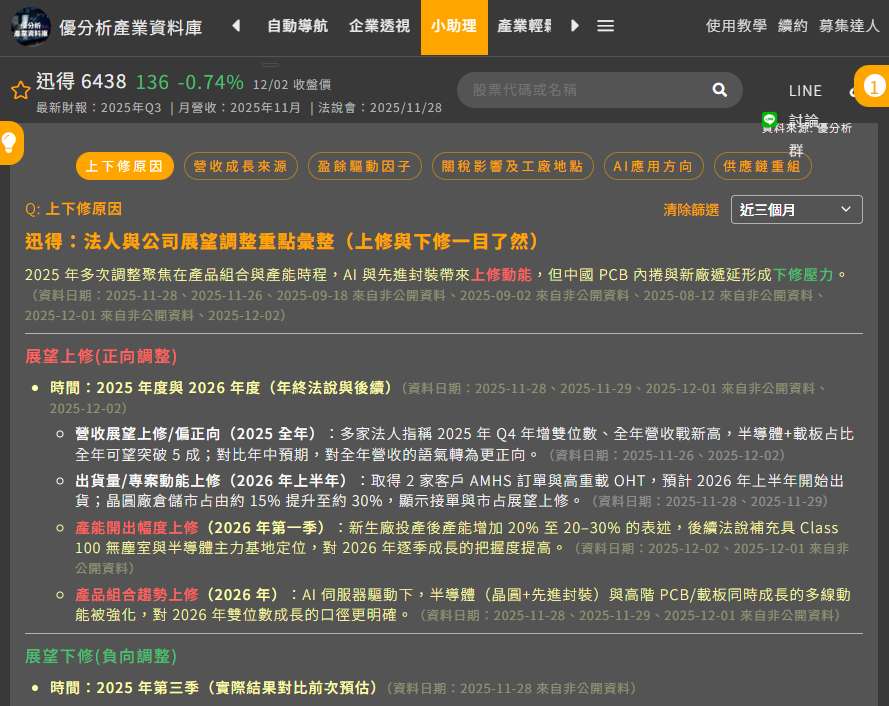The width and height of the screenshot is (889, 706).
Task: Open the orange notification badge on the right
Action: (874, 87)
